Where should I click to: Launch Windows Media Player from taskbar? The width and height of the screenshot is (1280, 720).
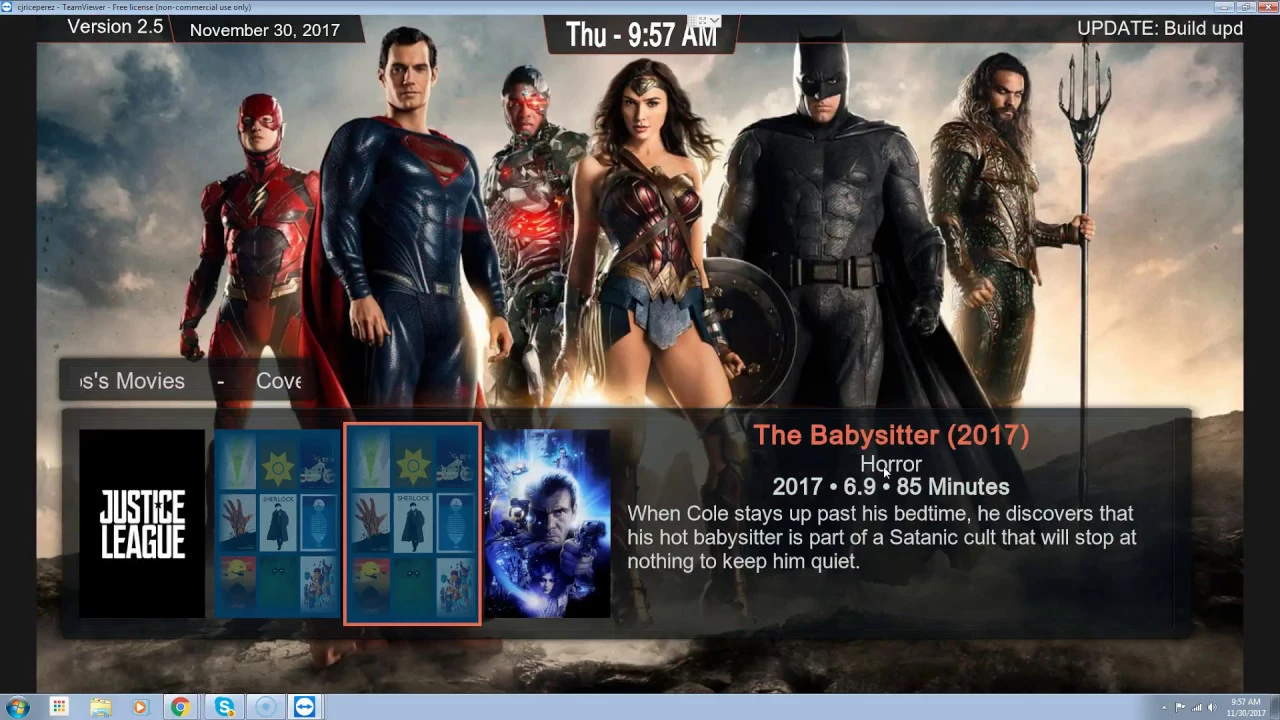click(x=140, y=707)
